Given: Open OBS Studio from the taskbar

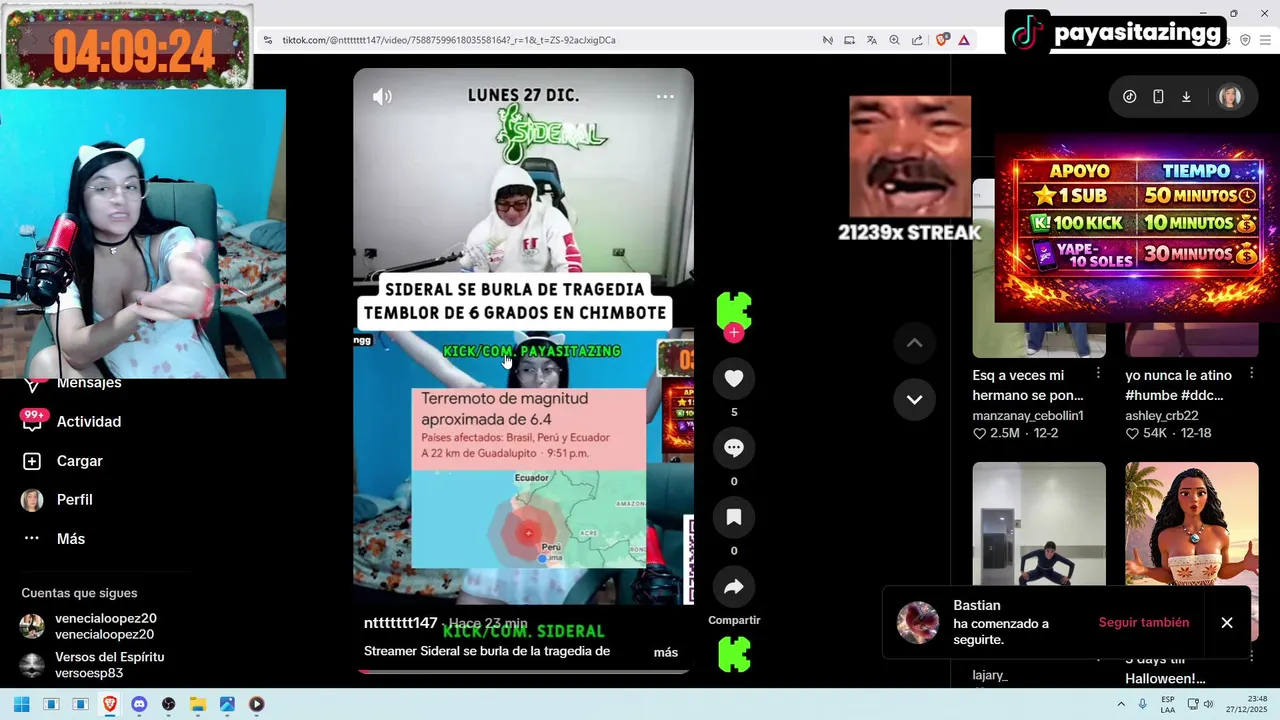Looking at the screenshot, I should point(169,704).
